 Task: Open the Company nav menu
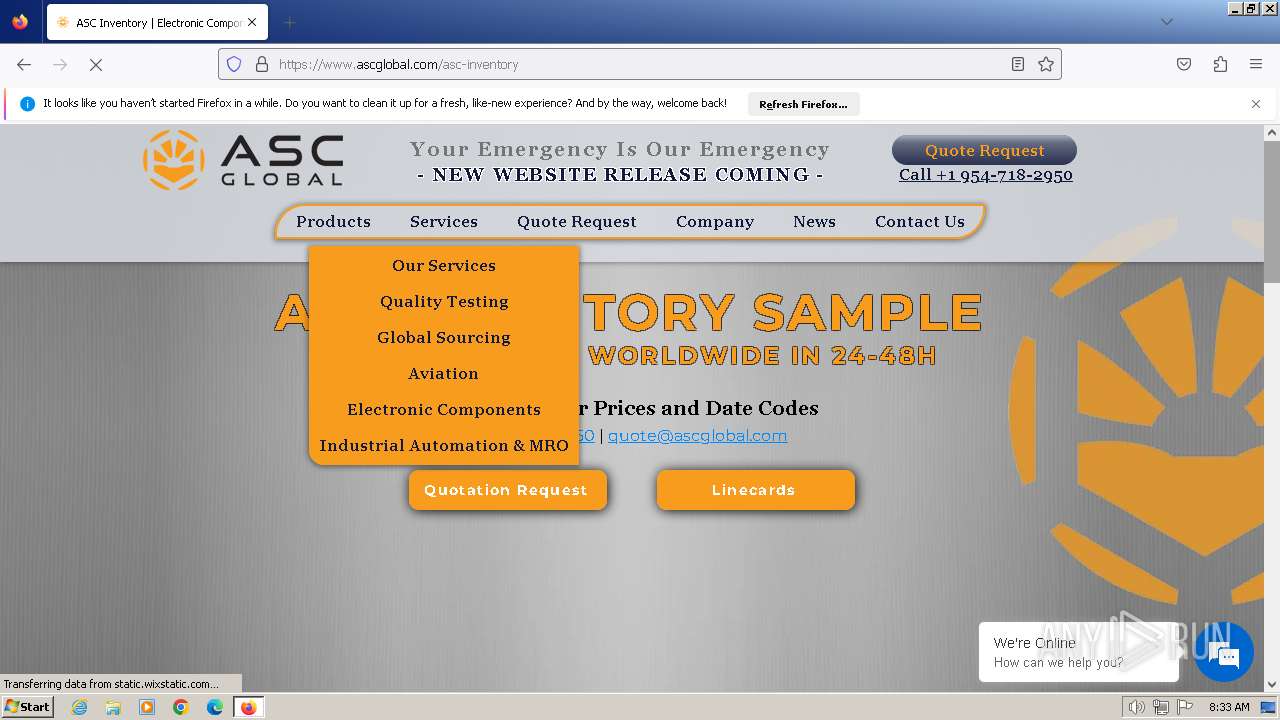coord(715,222)
